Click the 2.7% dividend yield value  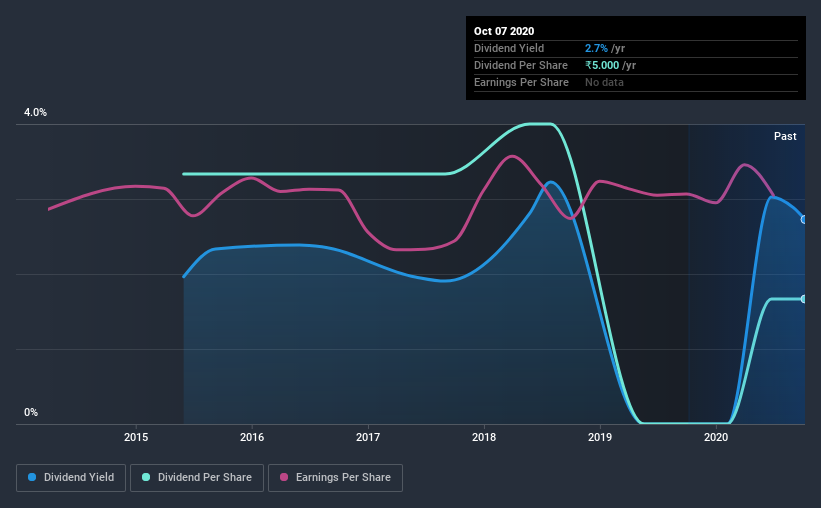pos(596,48)
